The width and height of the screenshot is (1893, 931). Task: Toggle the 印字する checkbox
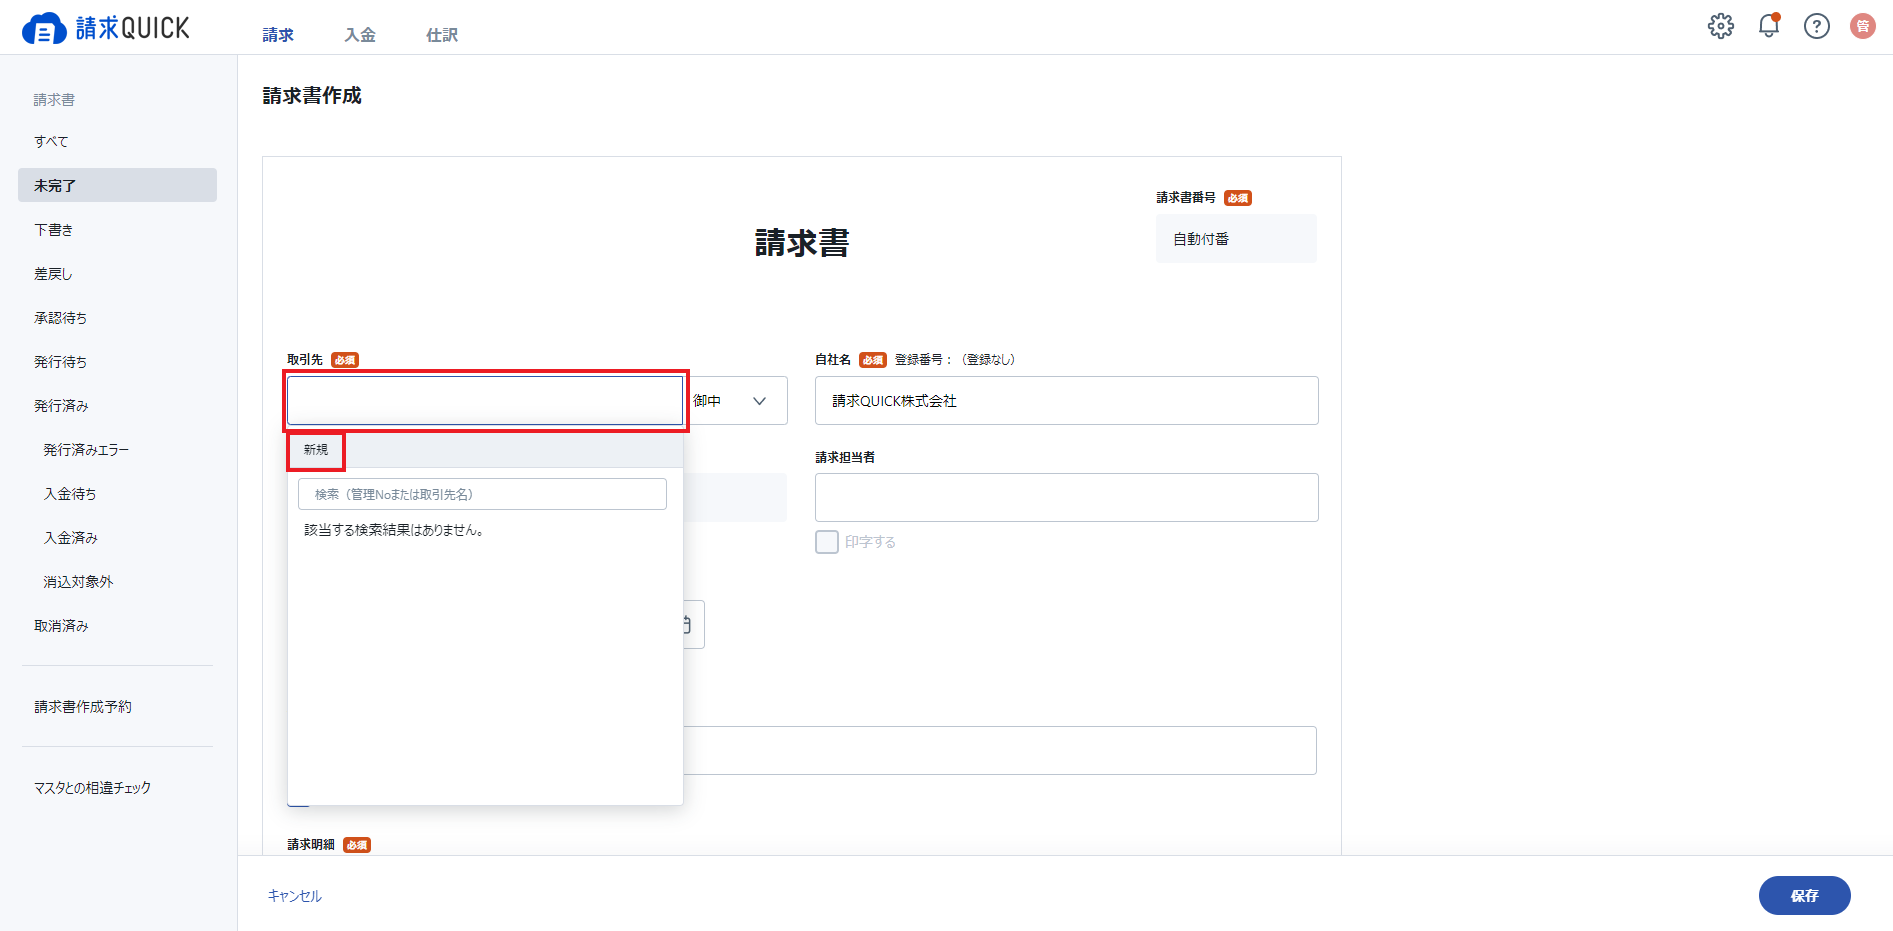click(x=827, y=542)
